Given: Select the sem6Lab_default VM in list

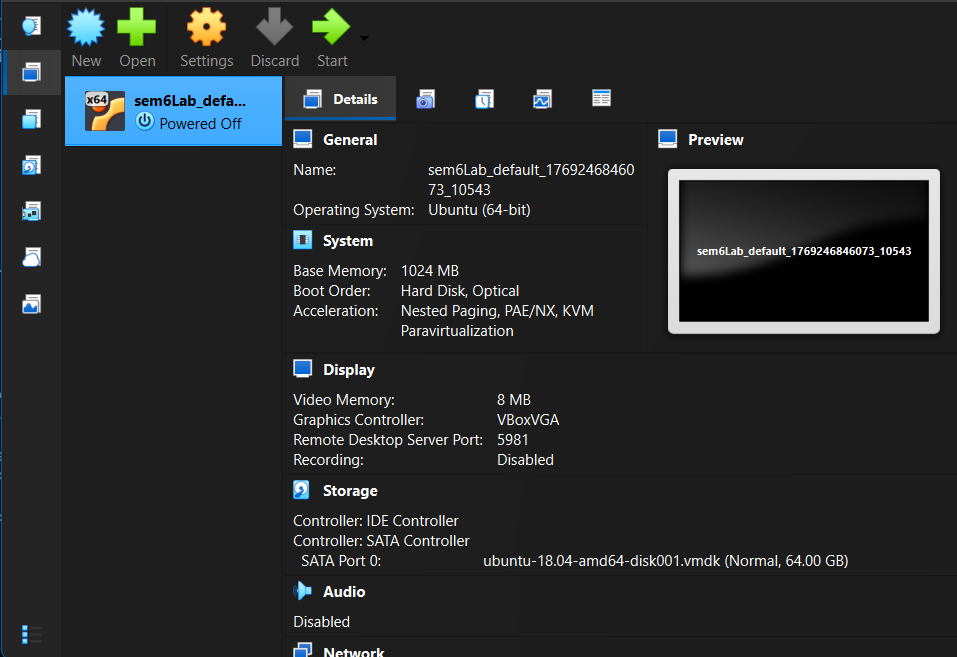Looking at the screenshot, I should tap(173, 111).
